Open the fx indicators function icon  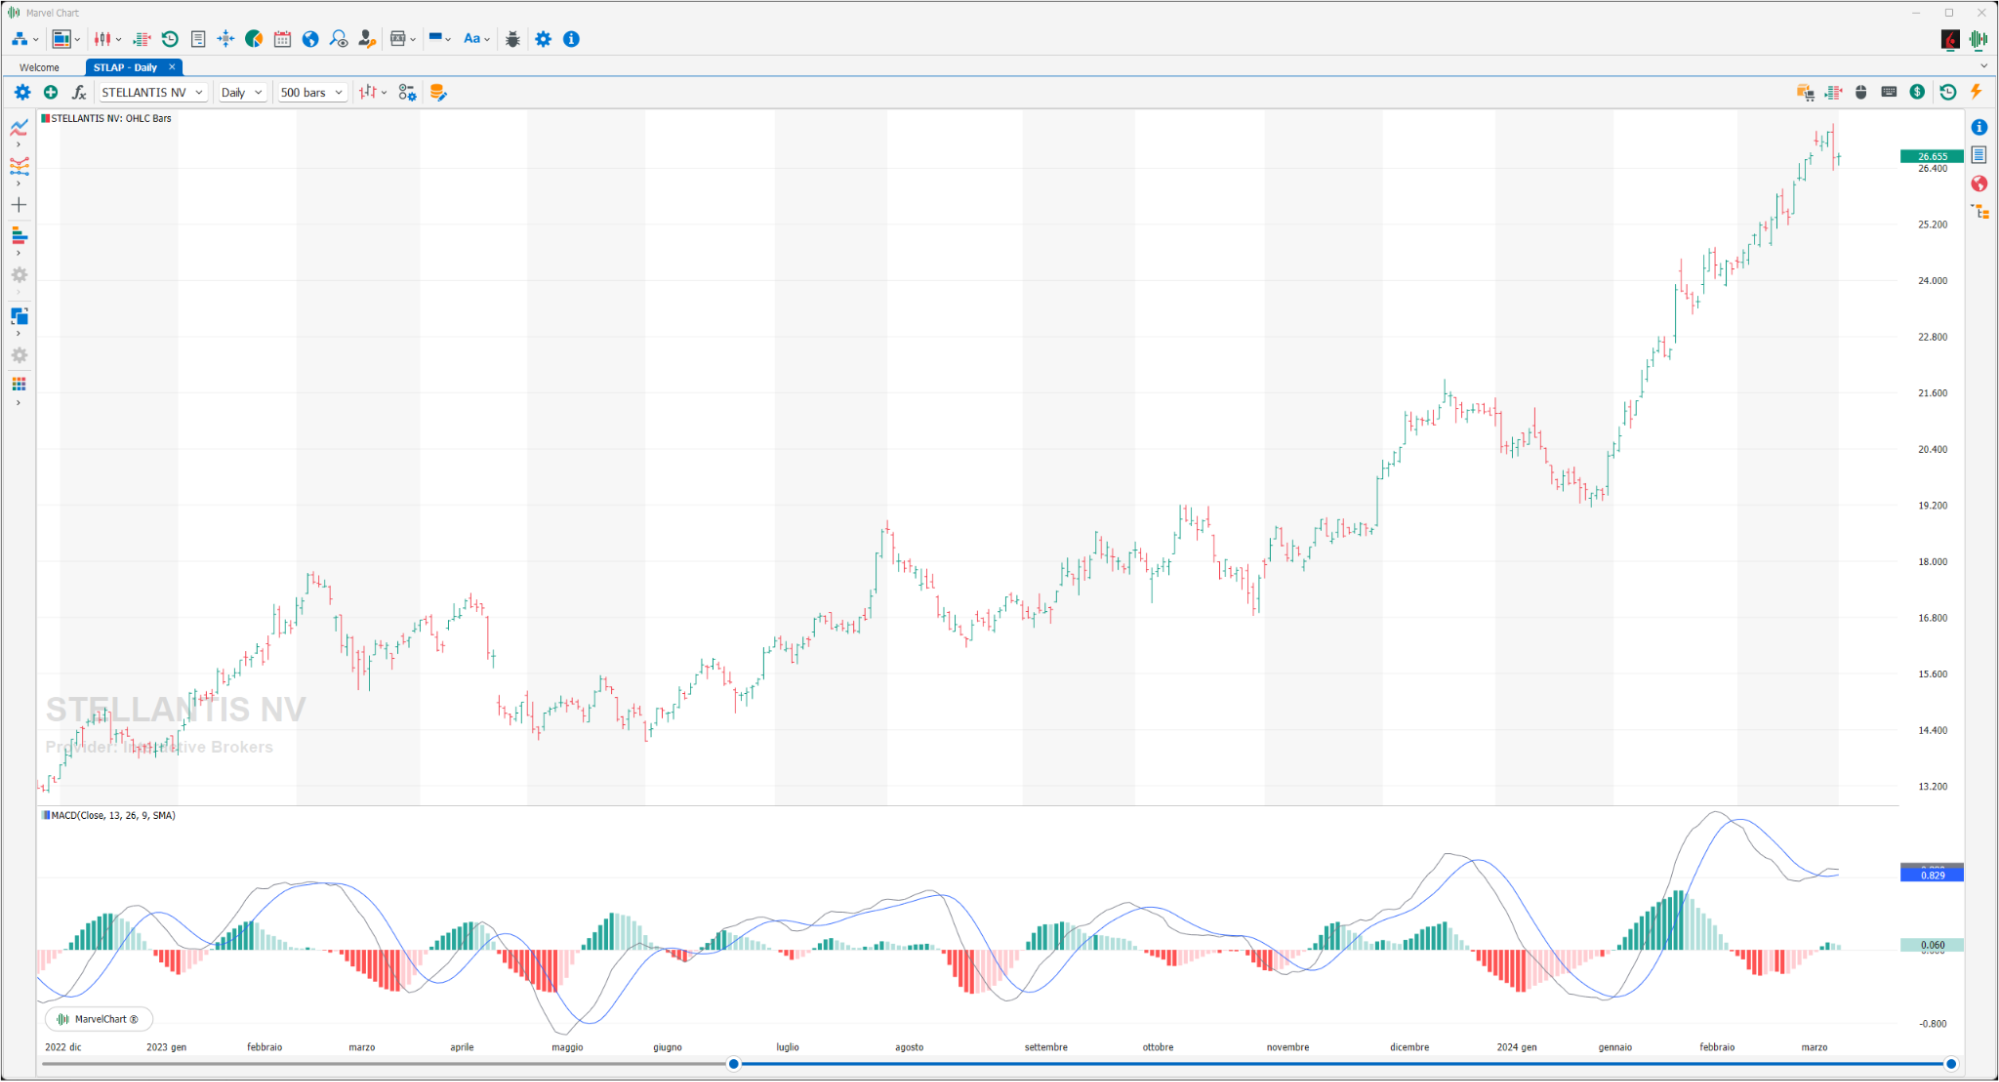click(79, 92)
